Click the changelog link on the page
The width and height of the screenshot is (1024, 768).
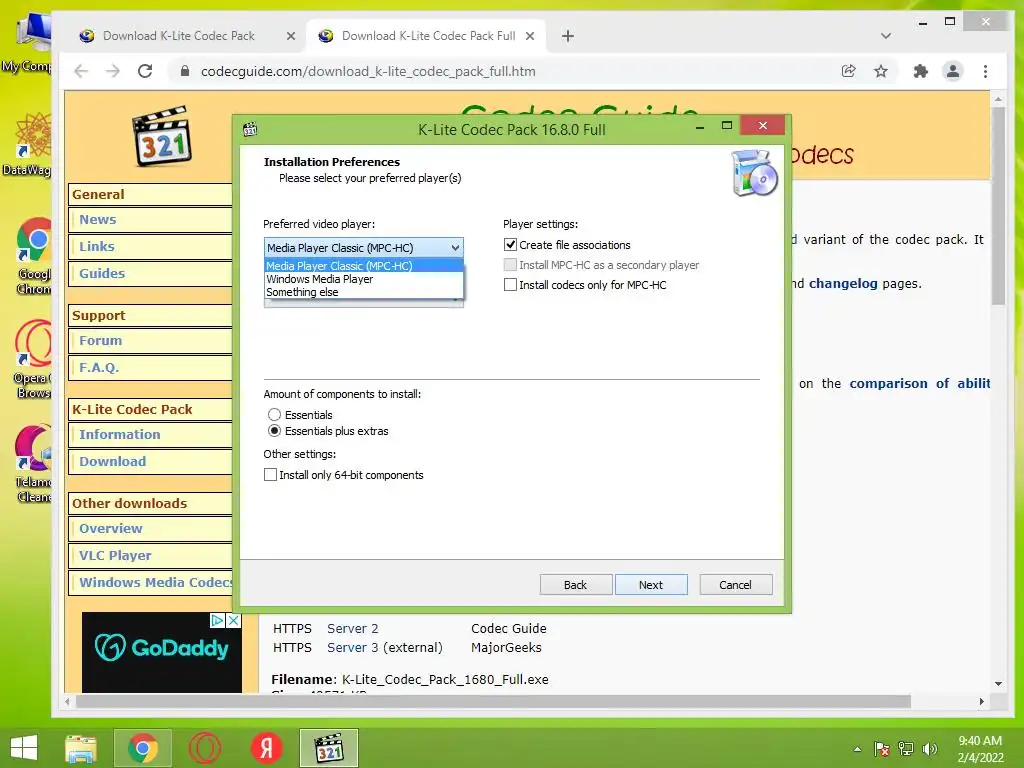843,283
